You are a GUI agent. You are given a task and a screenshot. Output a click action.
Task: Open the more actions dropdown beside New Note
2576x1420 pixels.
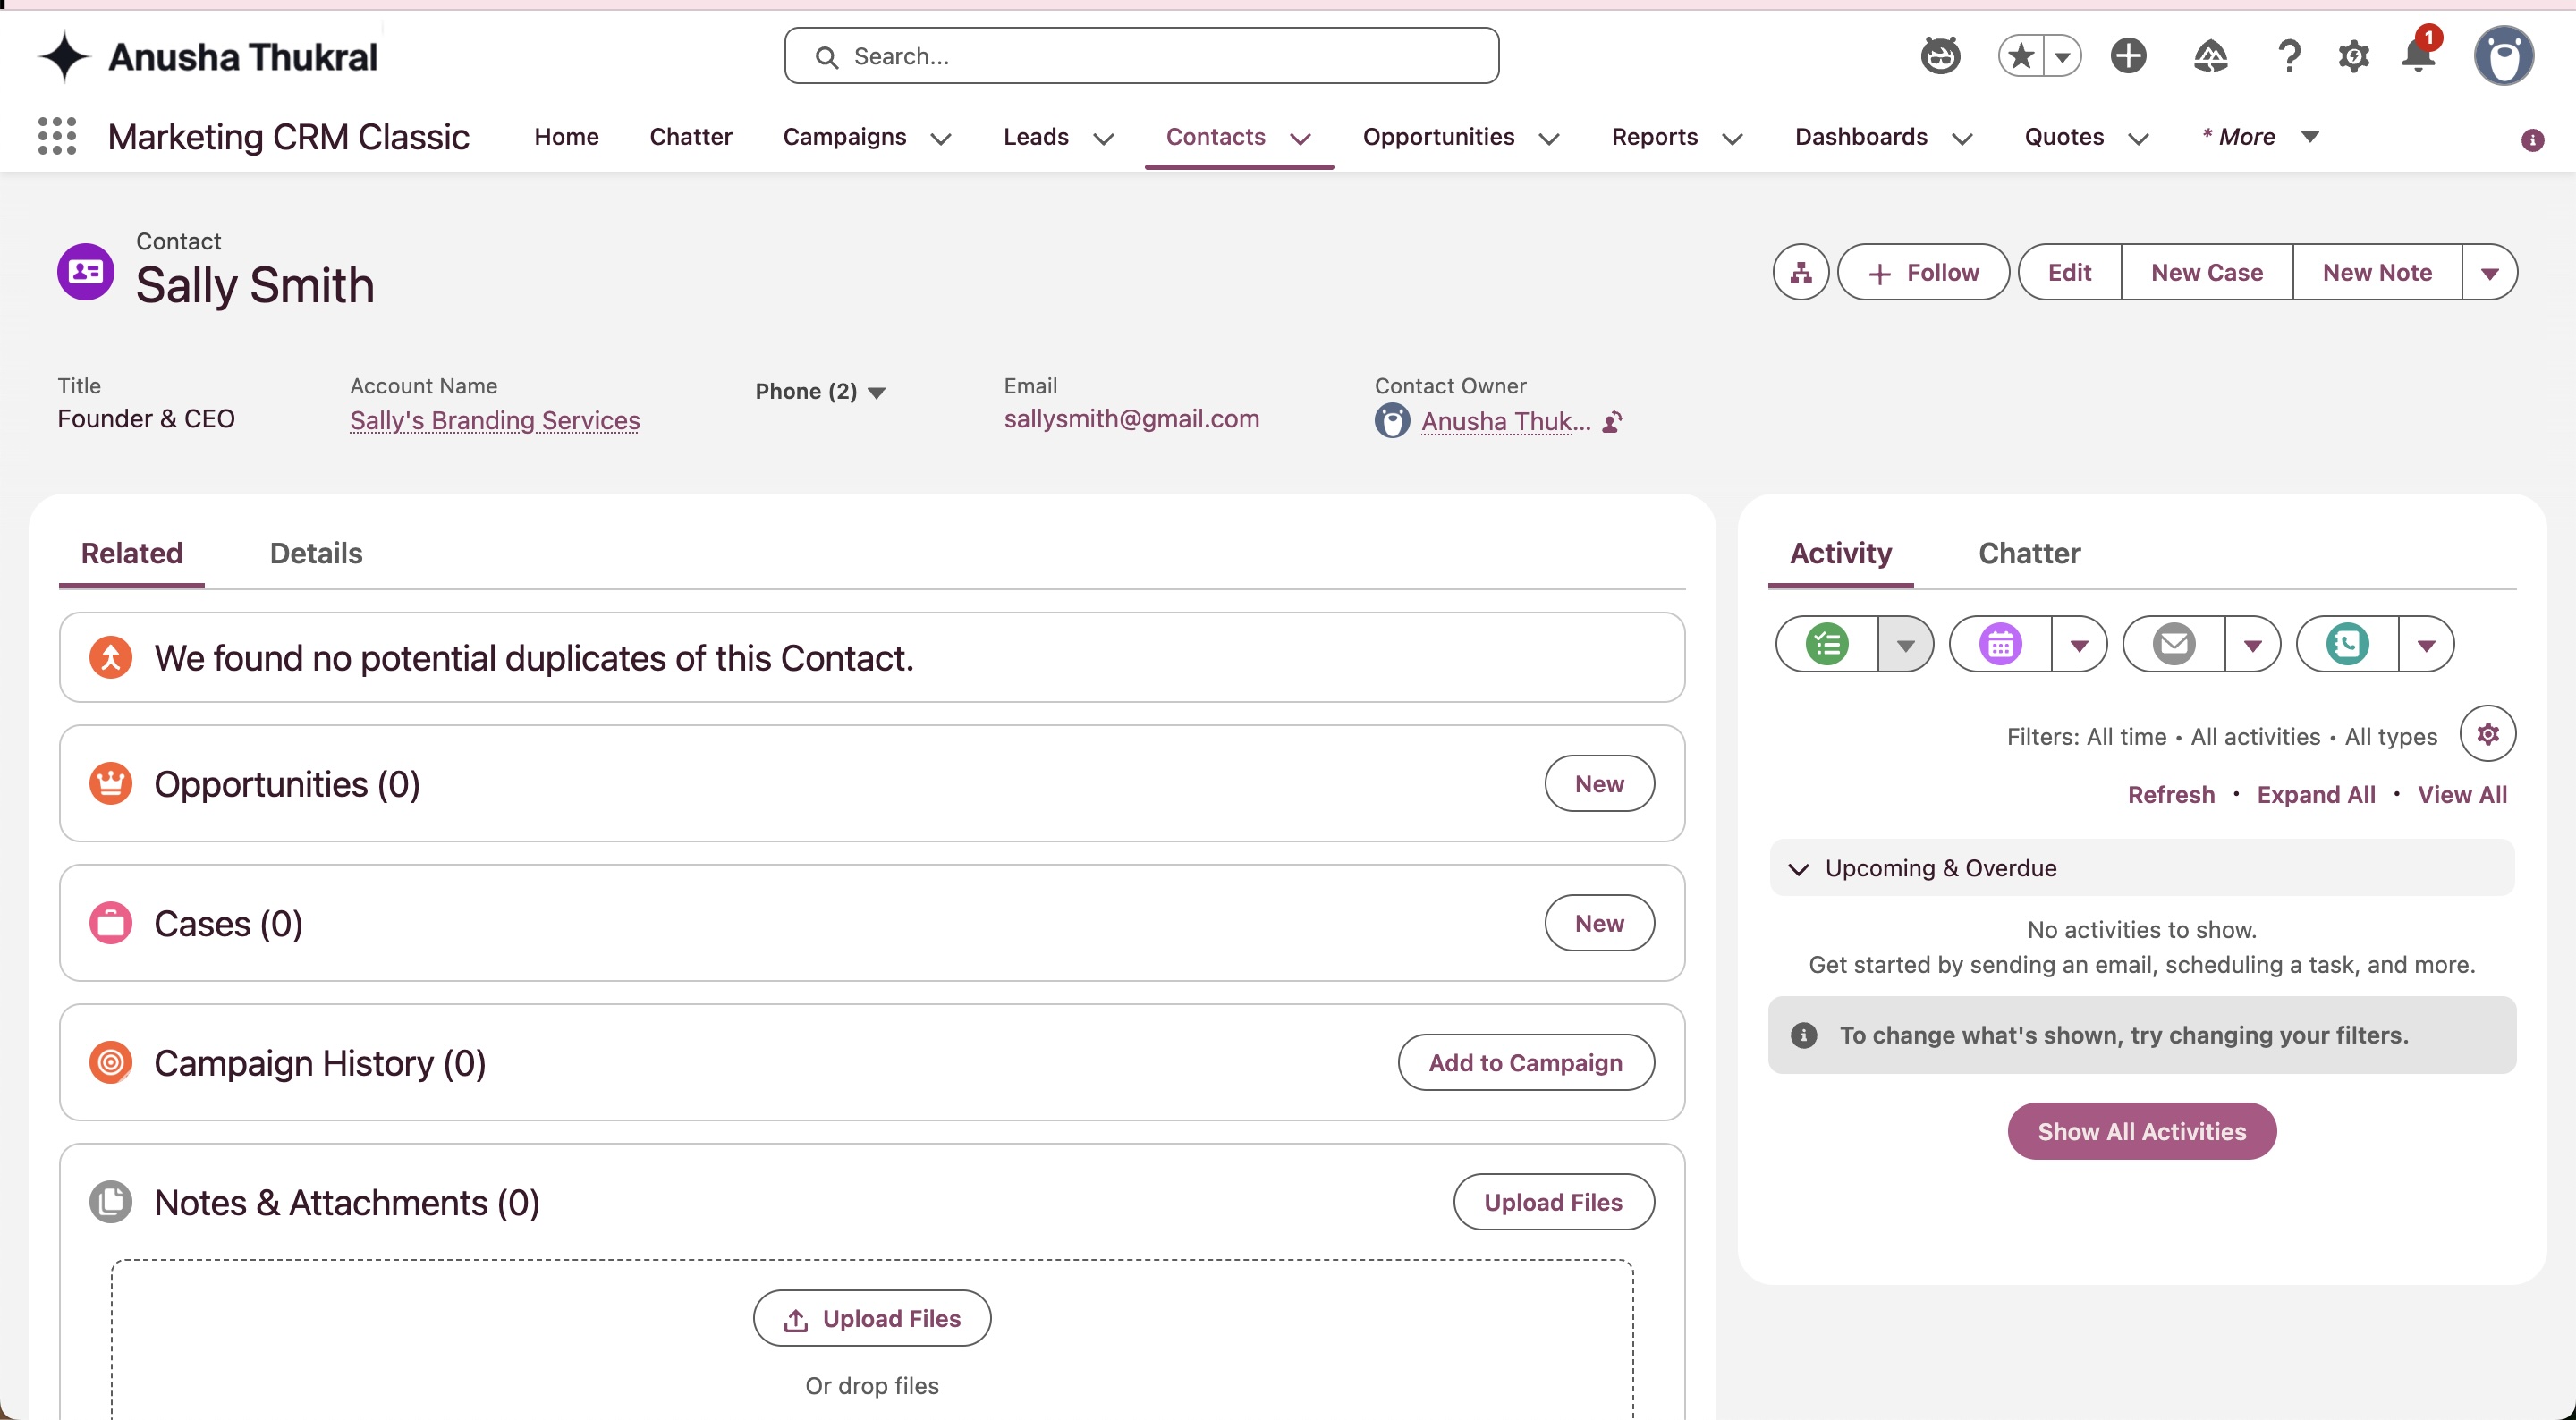2489,272
